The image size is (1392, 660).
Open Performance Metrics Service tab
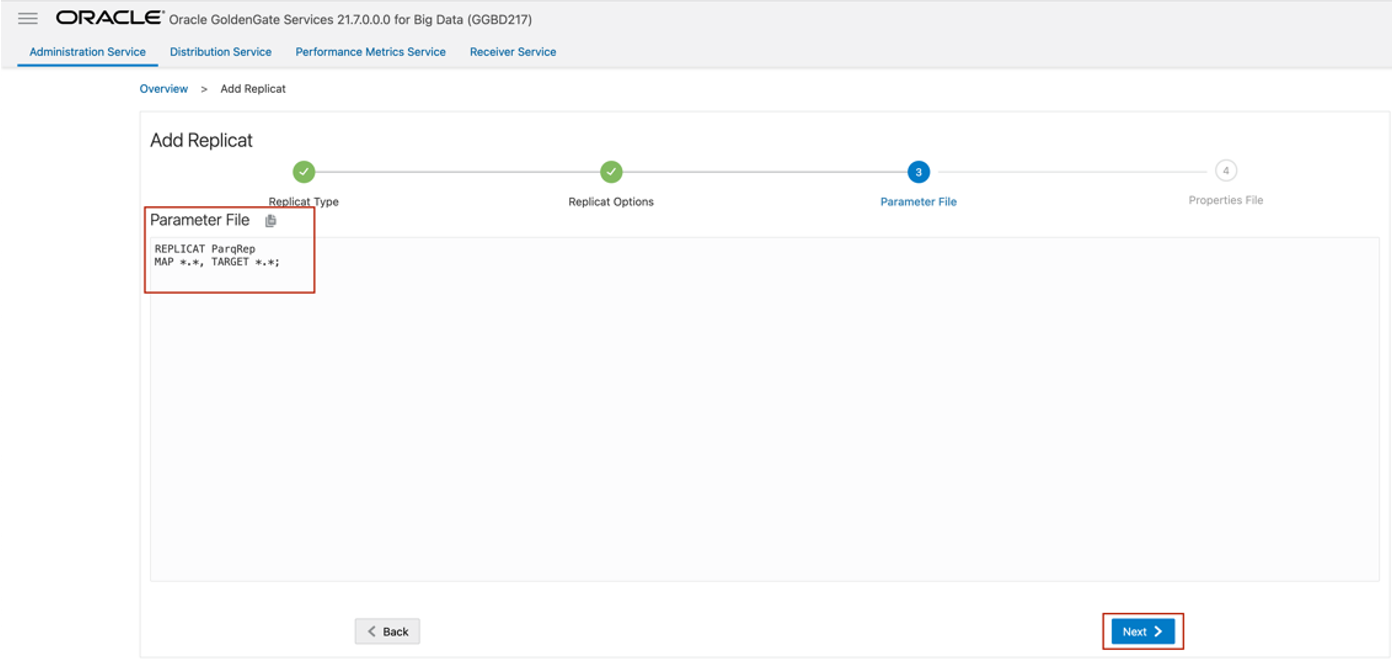371,52
